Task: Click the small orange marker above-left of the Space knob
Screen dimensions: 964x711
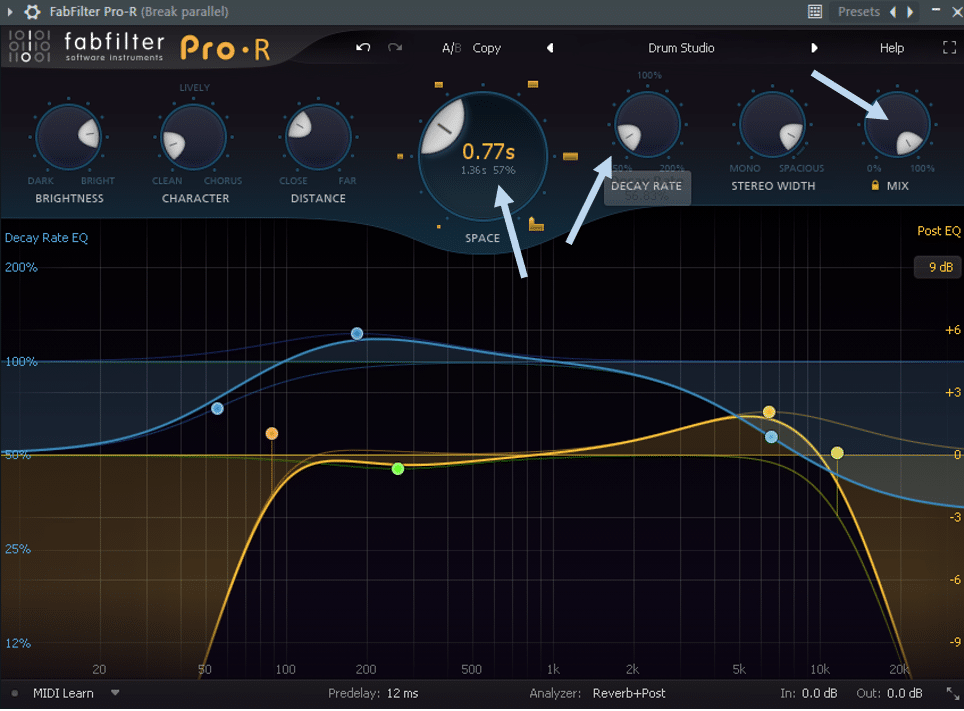Action: click(438, 84)
